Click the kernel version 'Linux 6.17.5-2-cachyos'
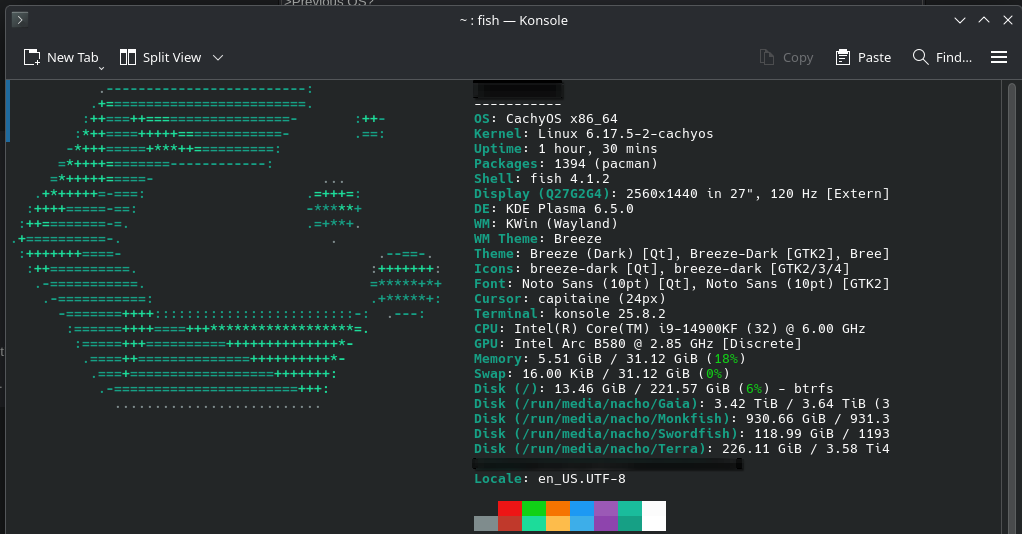The image size is (1022, 534). tap(626, 134)
